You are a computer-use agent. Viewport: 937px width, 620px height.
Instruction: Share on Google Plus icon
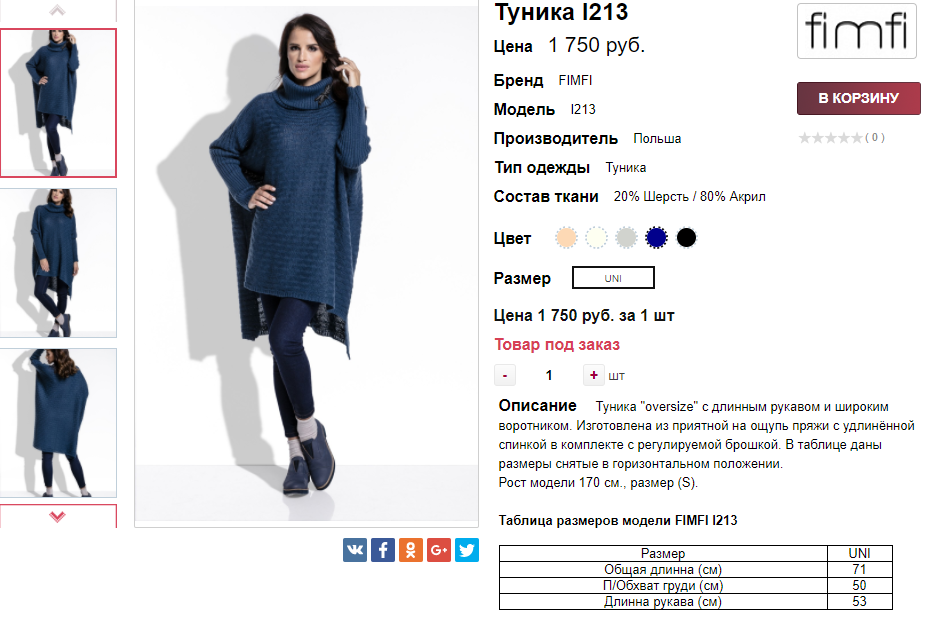pyautogui.click(x=439, y=550)
